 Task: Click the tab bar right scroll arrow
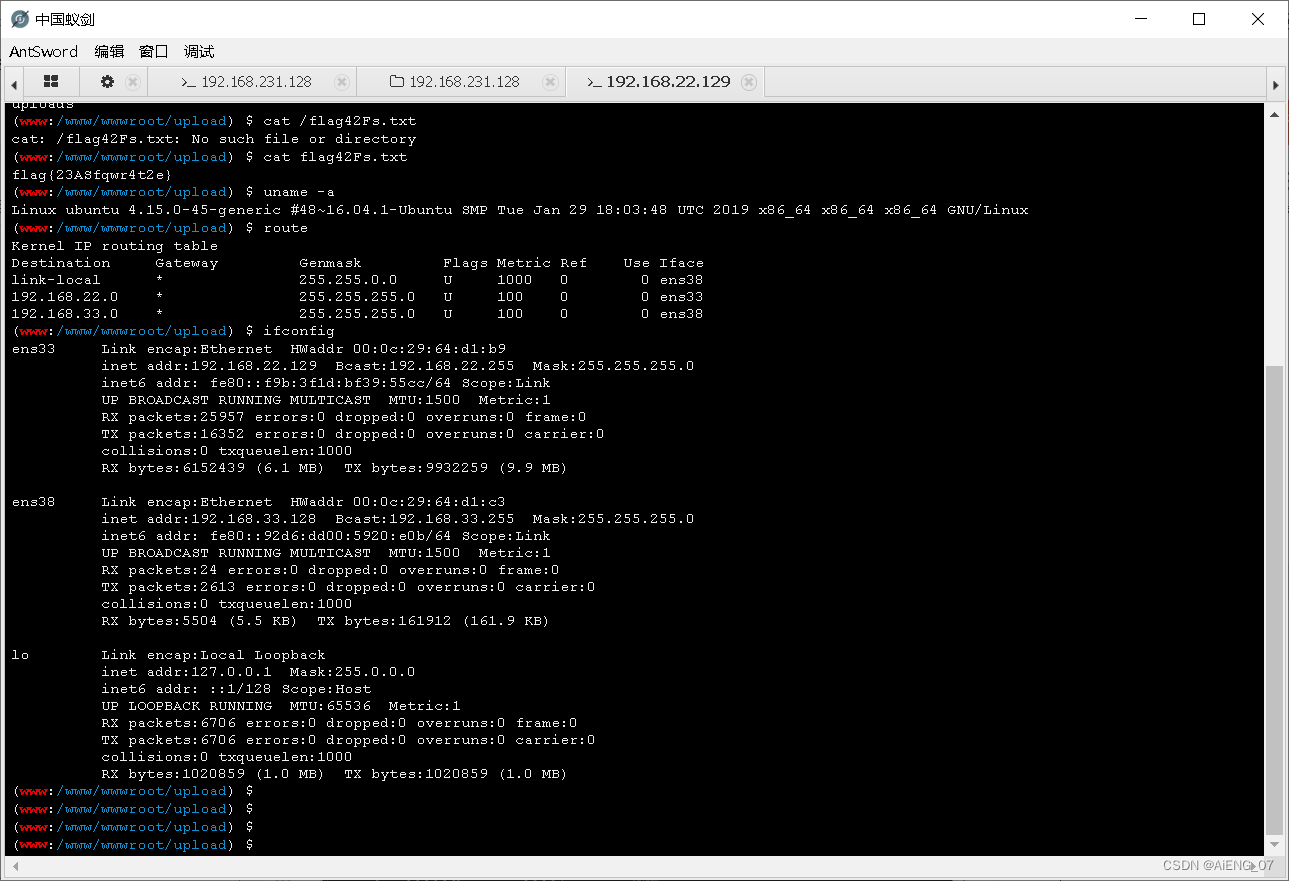click(1275, 83)
